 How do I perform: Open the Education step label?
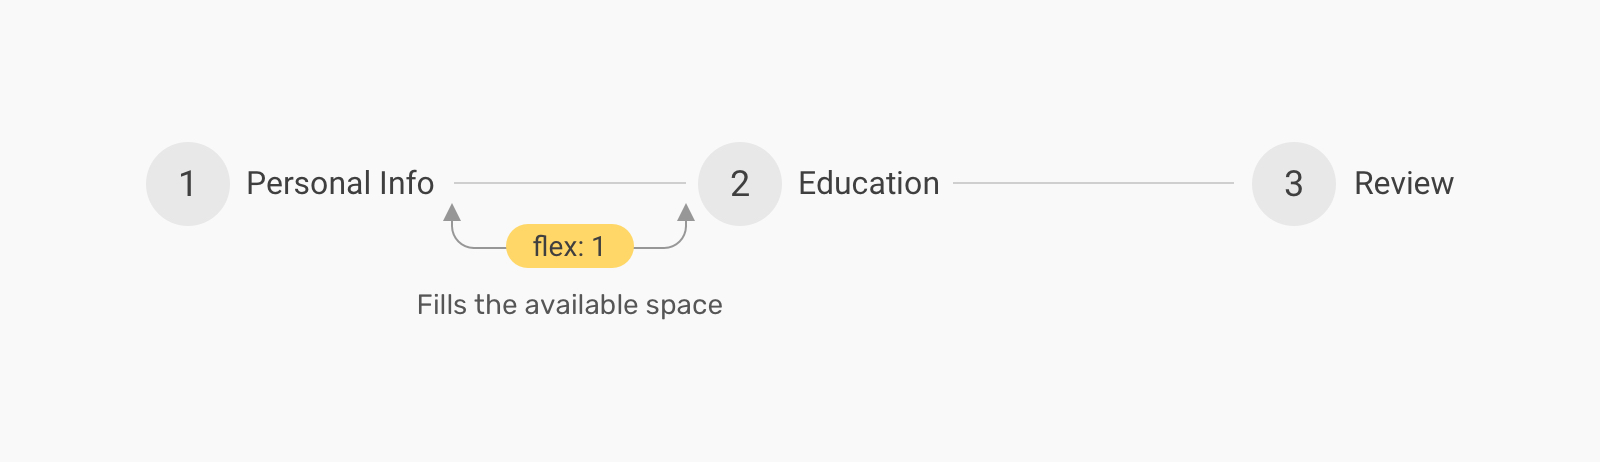pos(868,184)
